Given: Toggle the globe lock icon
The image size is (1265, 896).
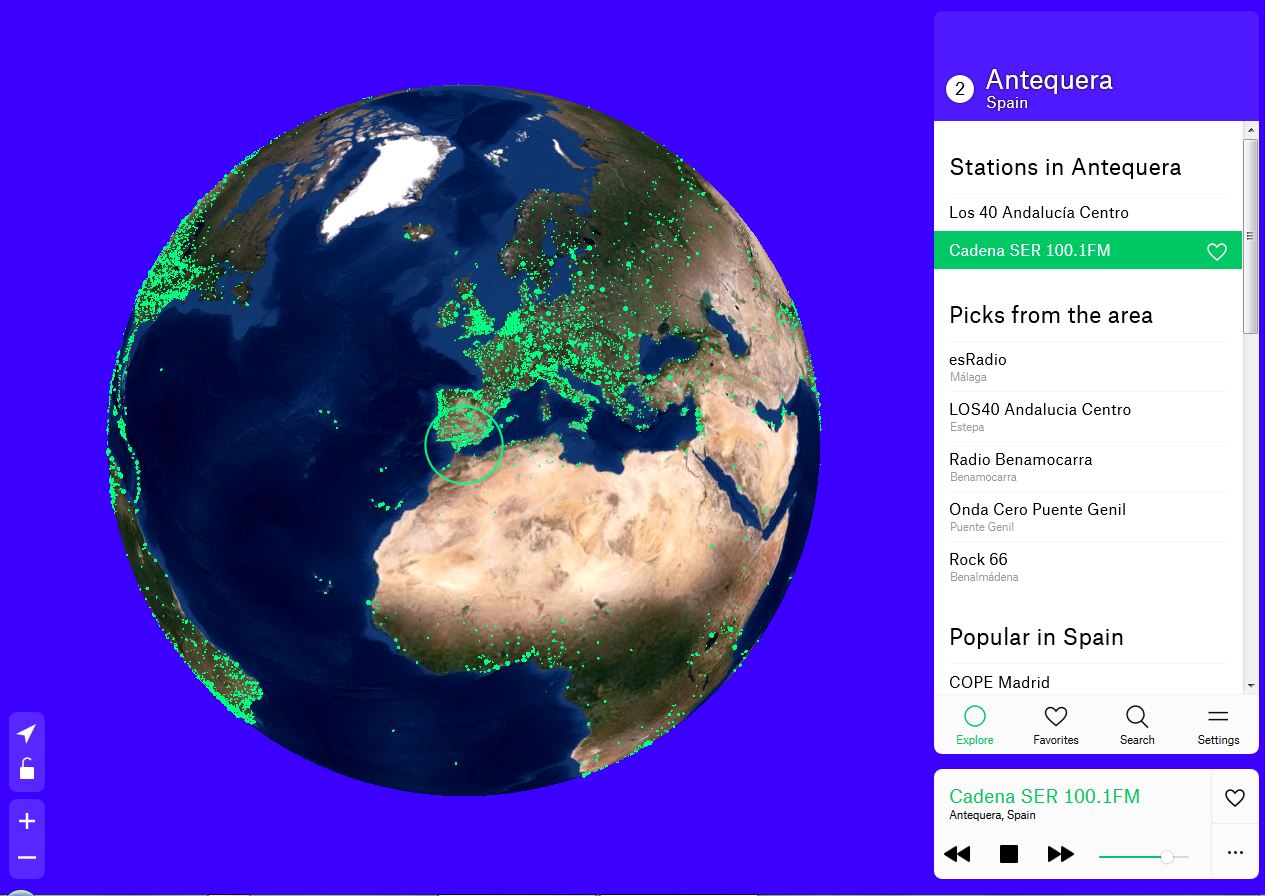Looking at the screenshot, I should pos(27,769).
